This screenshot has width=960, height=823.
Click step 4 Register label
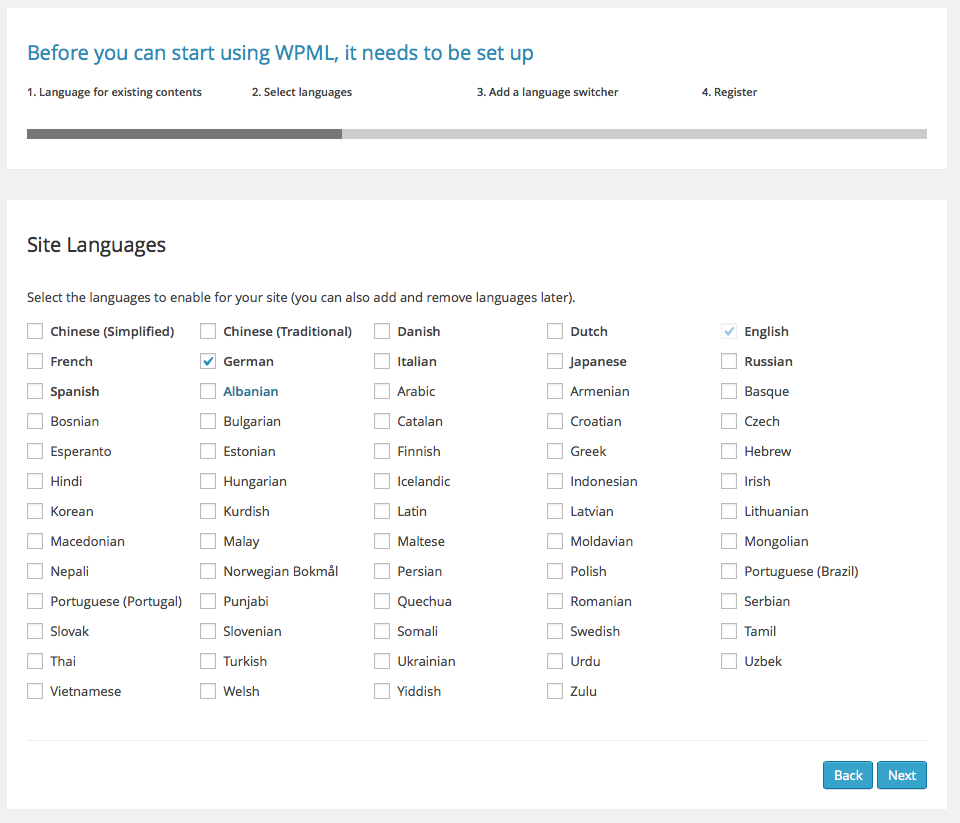pos(729,92)
